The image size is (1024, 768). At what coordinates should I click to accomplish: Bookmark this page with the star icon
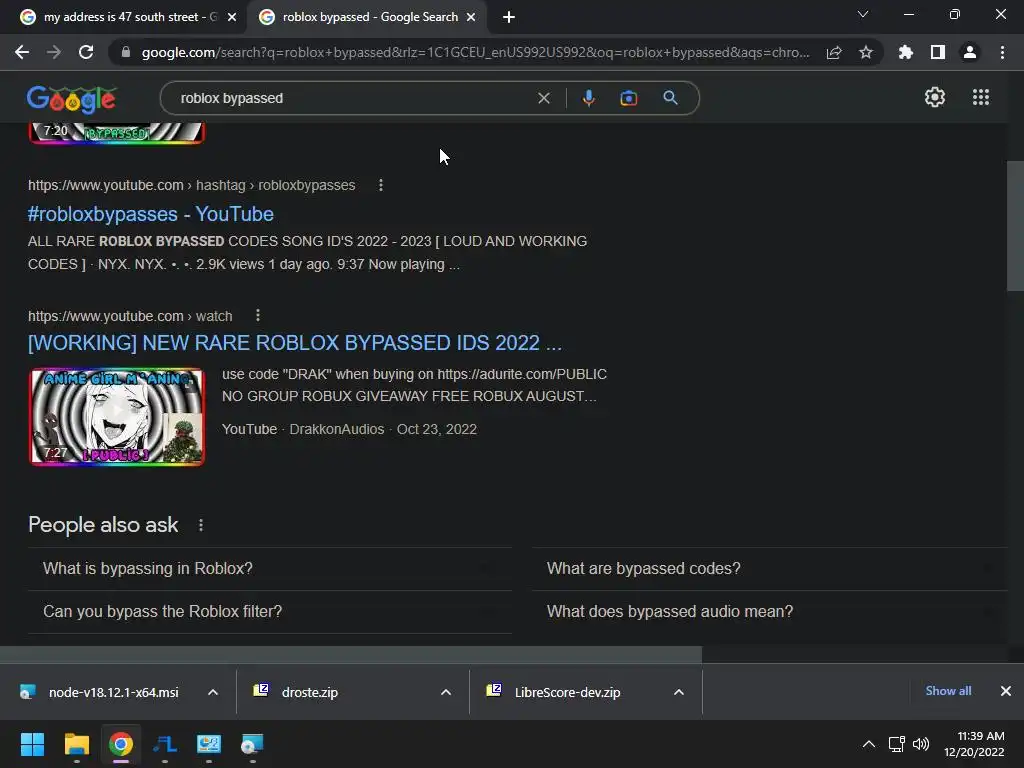pyautogui.click(x=866, y=52)
